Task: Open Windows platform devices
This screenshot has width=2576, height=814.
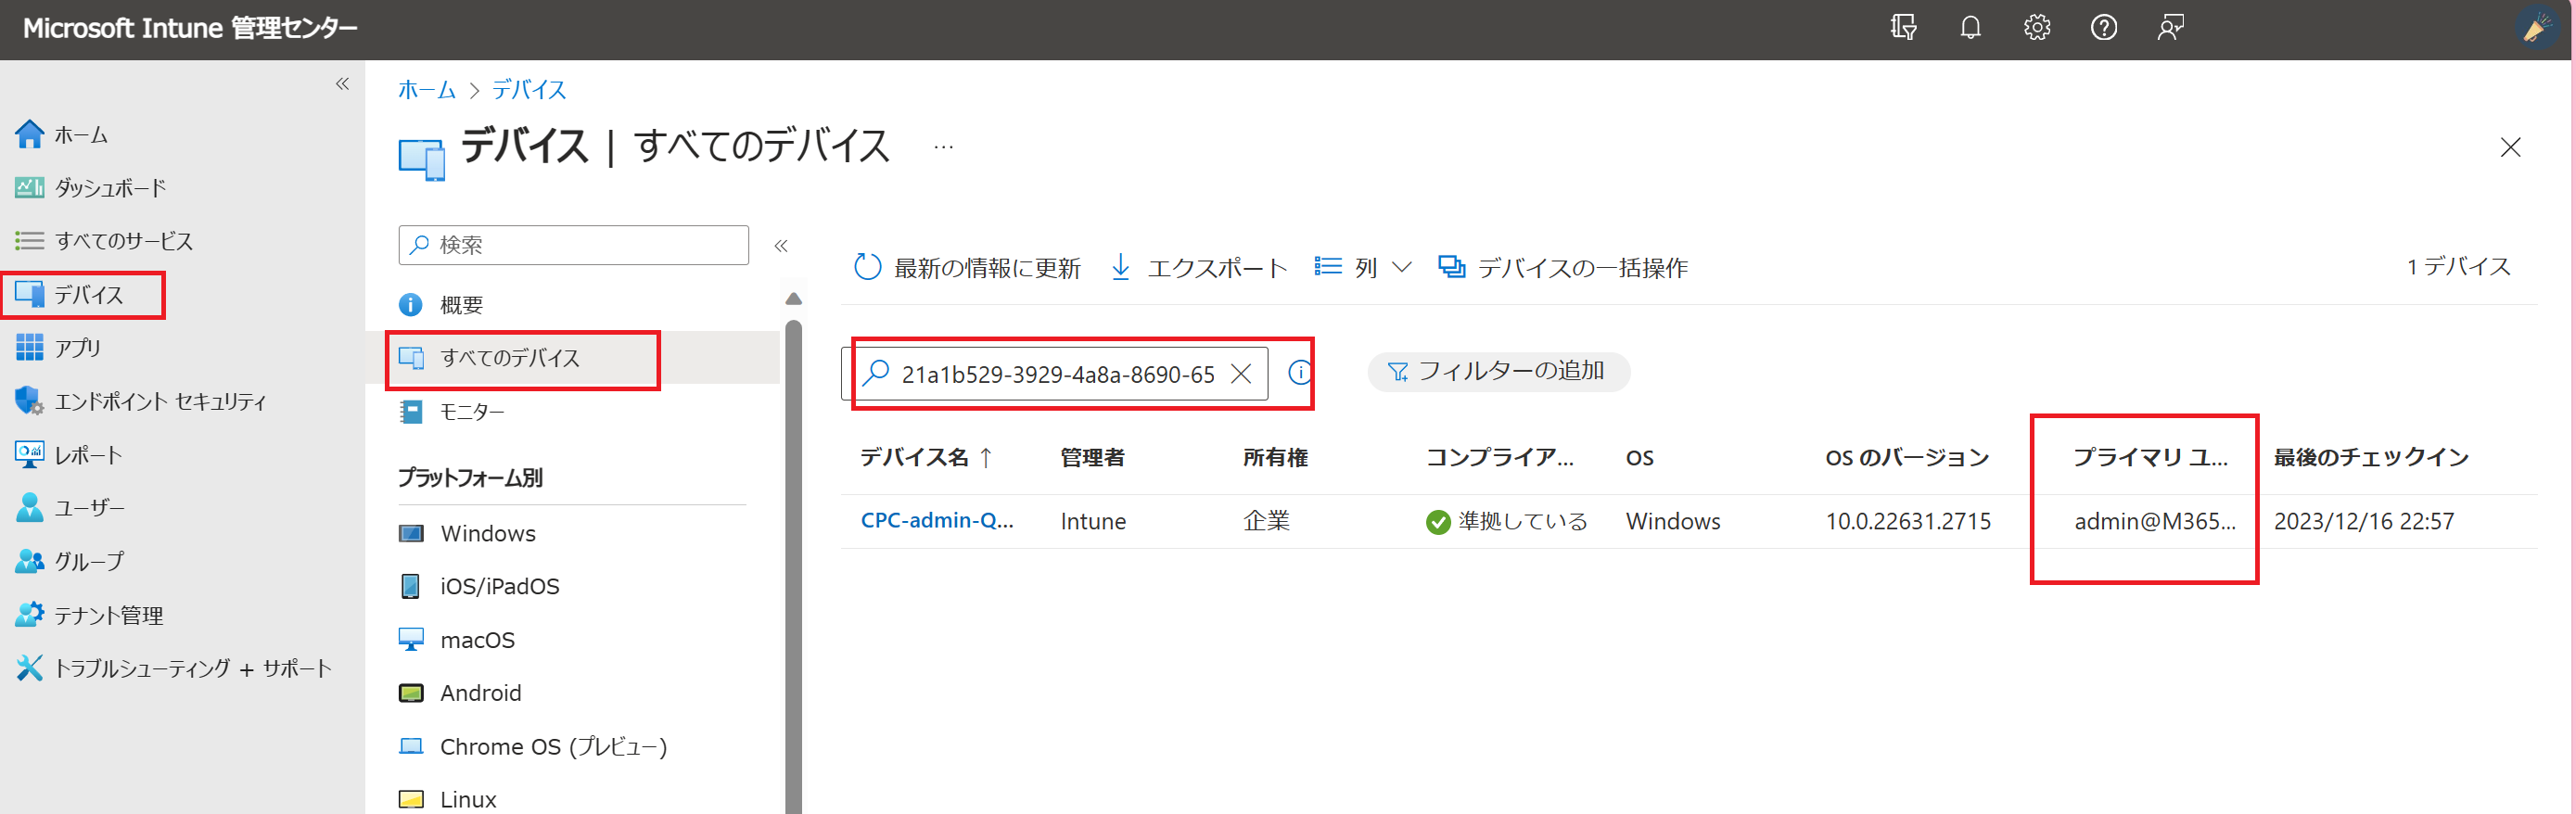Action: [467, 533]
